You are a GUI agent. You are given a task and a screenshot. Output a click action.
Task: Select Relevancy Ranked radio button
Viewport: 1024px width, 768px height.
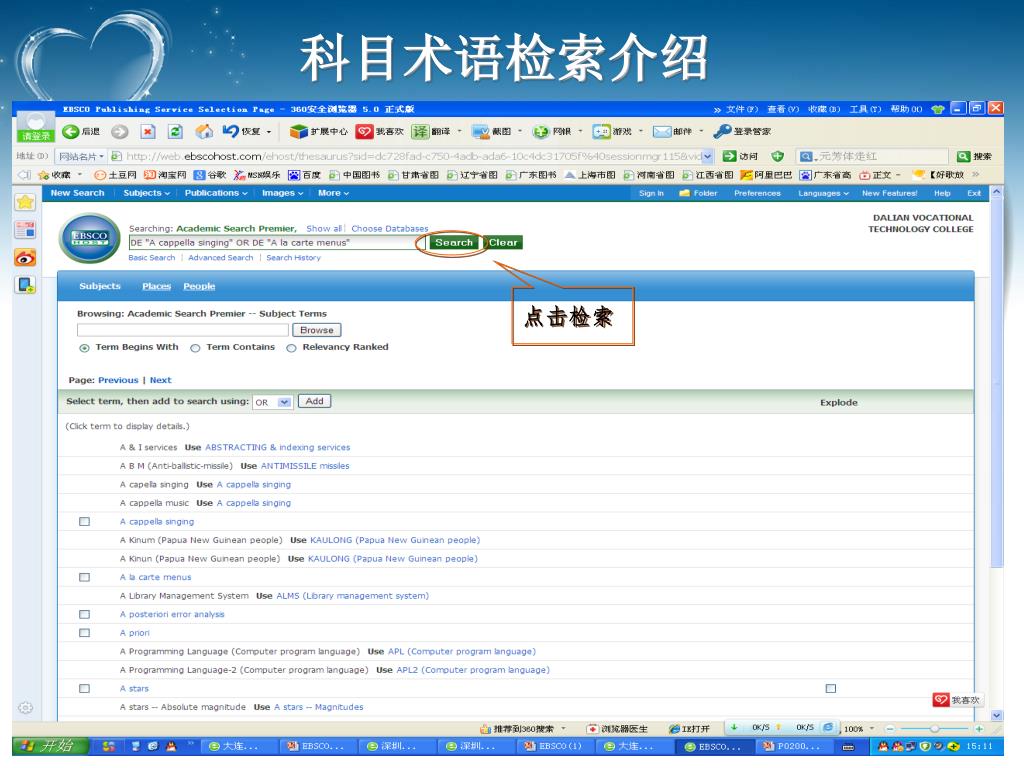291,348
